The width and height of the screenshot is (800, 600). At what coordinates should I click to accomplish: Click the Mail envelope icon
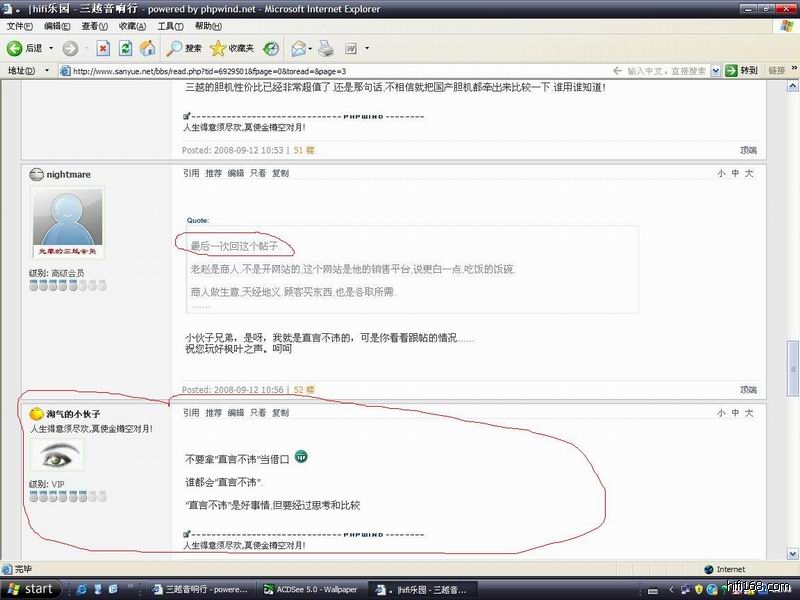click(x=298, y=48)
